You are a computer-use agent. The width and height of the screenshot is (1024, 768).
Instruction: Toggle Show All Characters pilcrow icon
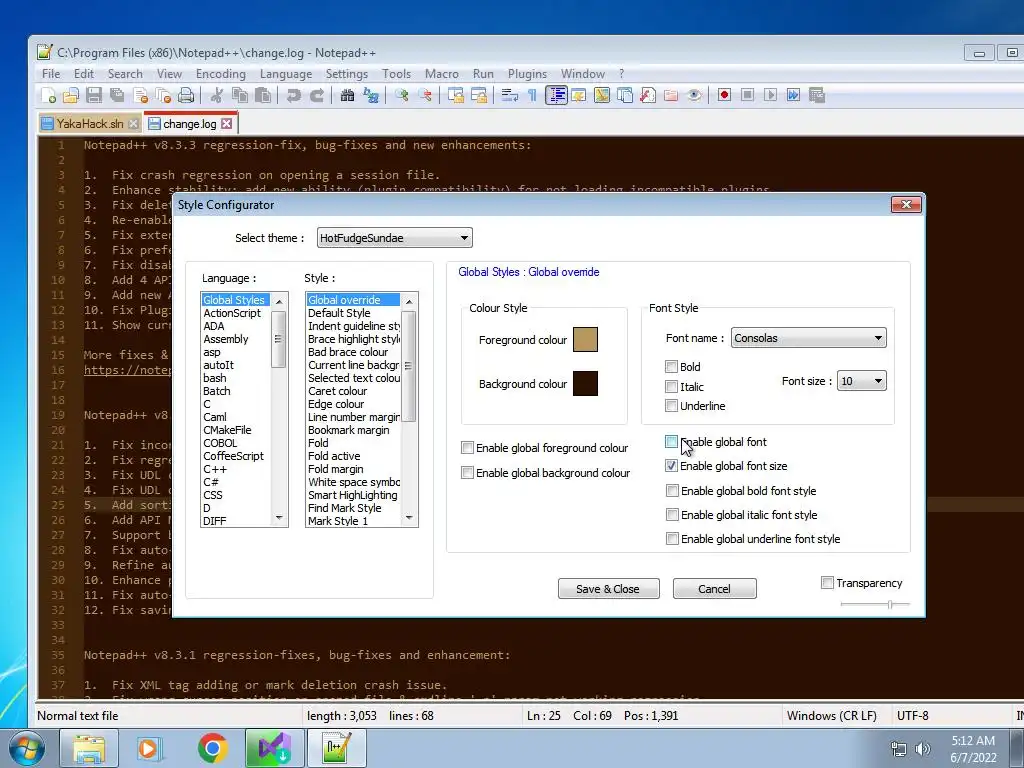coord(532,95)
